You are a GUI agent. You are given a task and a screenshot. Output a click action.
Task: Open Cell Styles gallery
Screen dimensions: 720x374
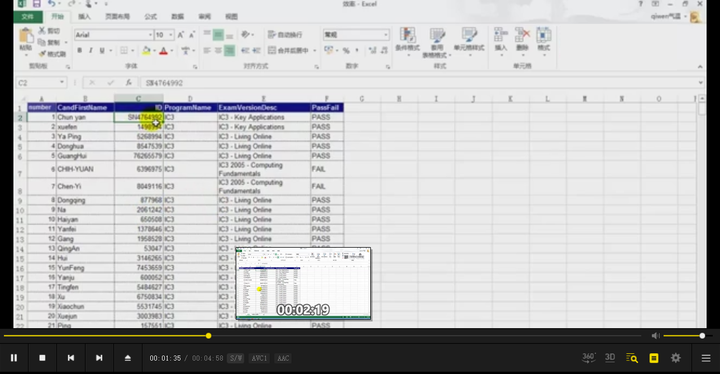[x=469, y=42]
